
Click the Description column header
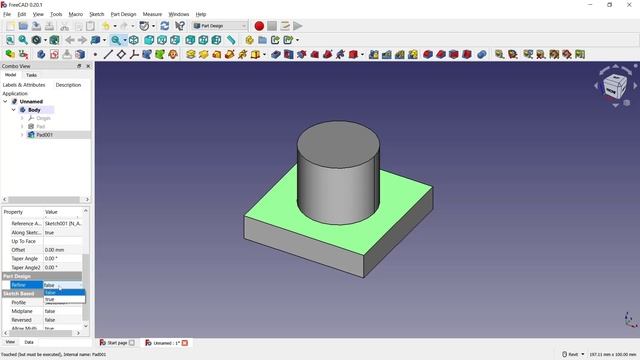click(x=69, y=85)
